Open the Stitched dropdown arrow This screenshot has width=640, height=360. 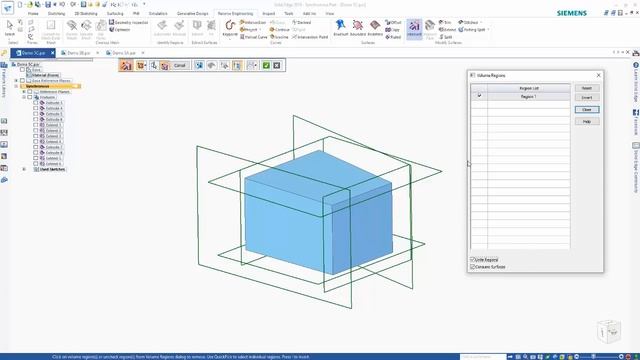[x=481, y=22]
